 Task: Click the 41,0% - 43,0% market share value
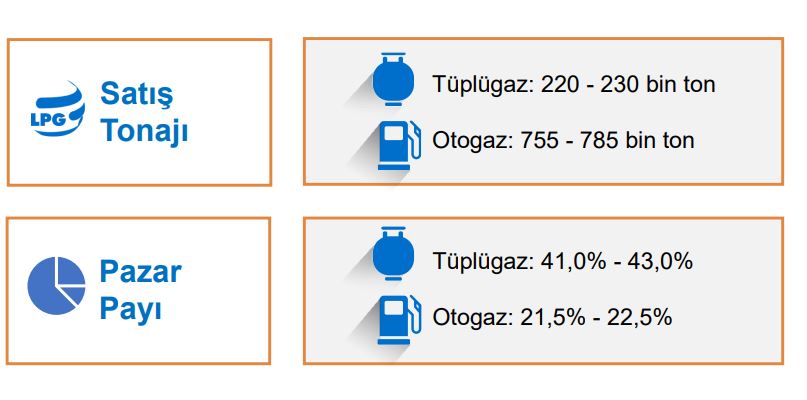[x=617, y=261]
